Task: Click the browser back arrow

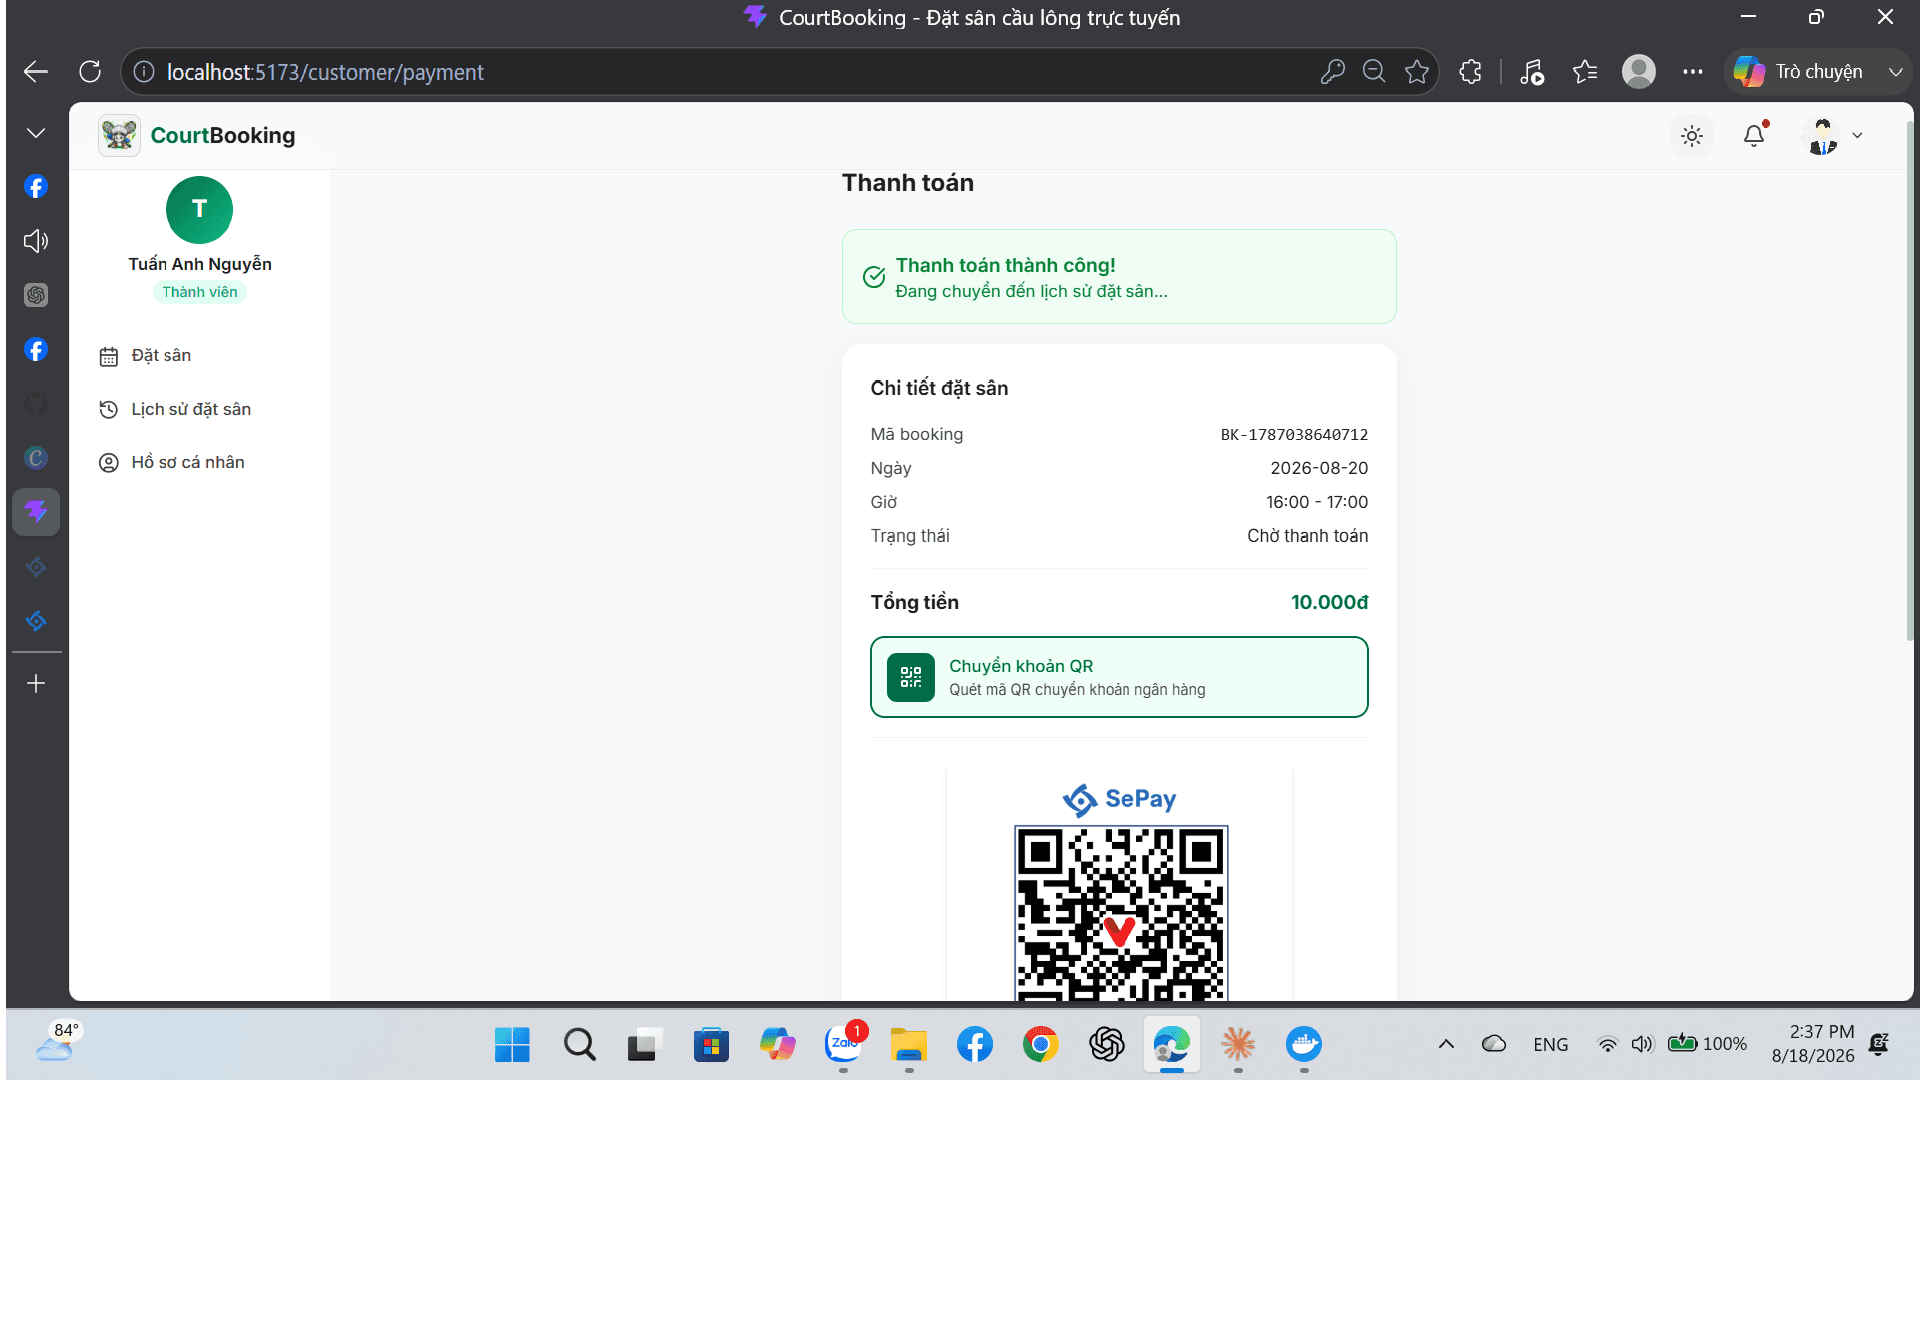Action: click(x=36, y=72)
